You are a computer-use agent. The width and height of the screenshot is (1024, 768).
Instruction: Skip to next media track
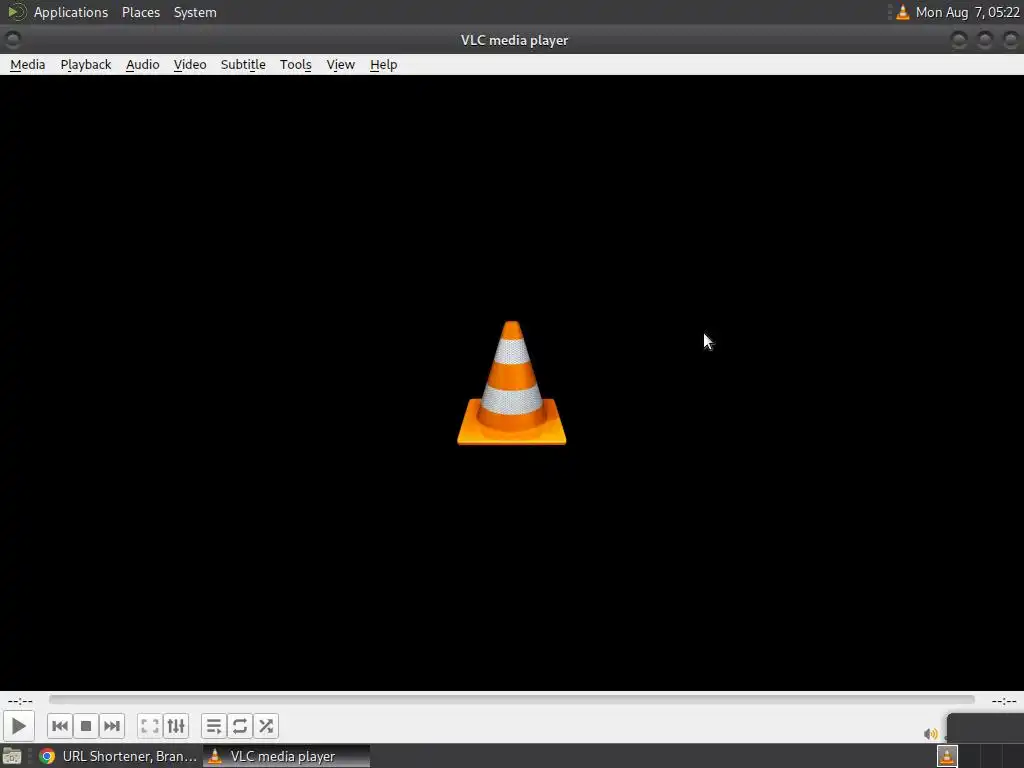[x=112, y=726]
